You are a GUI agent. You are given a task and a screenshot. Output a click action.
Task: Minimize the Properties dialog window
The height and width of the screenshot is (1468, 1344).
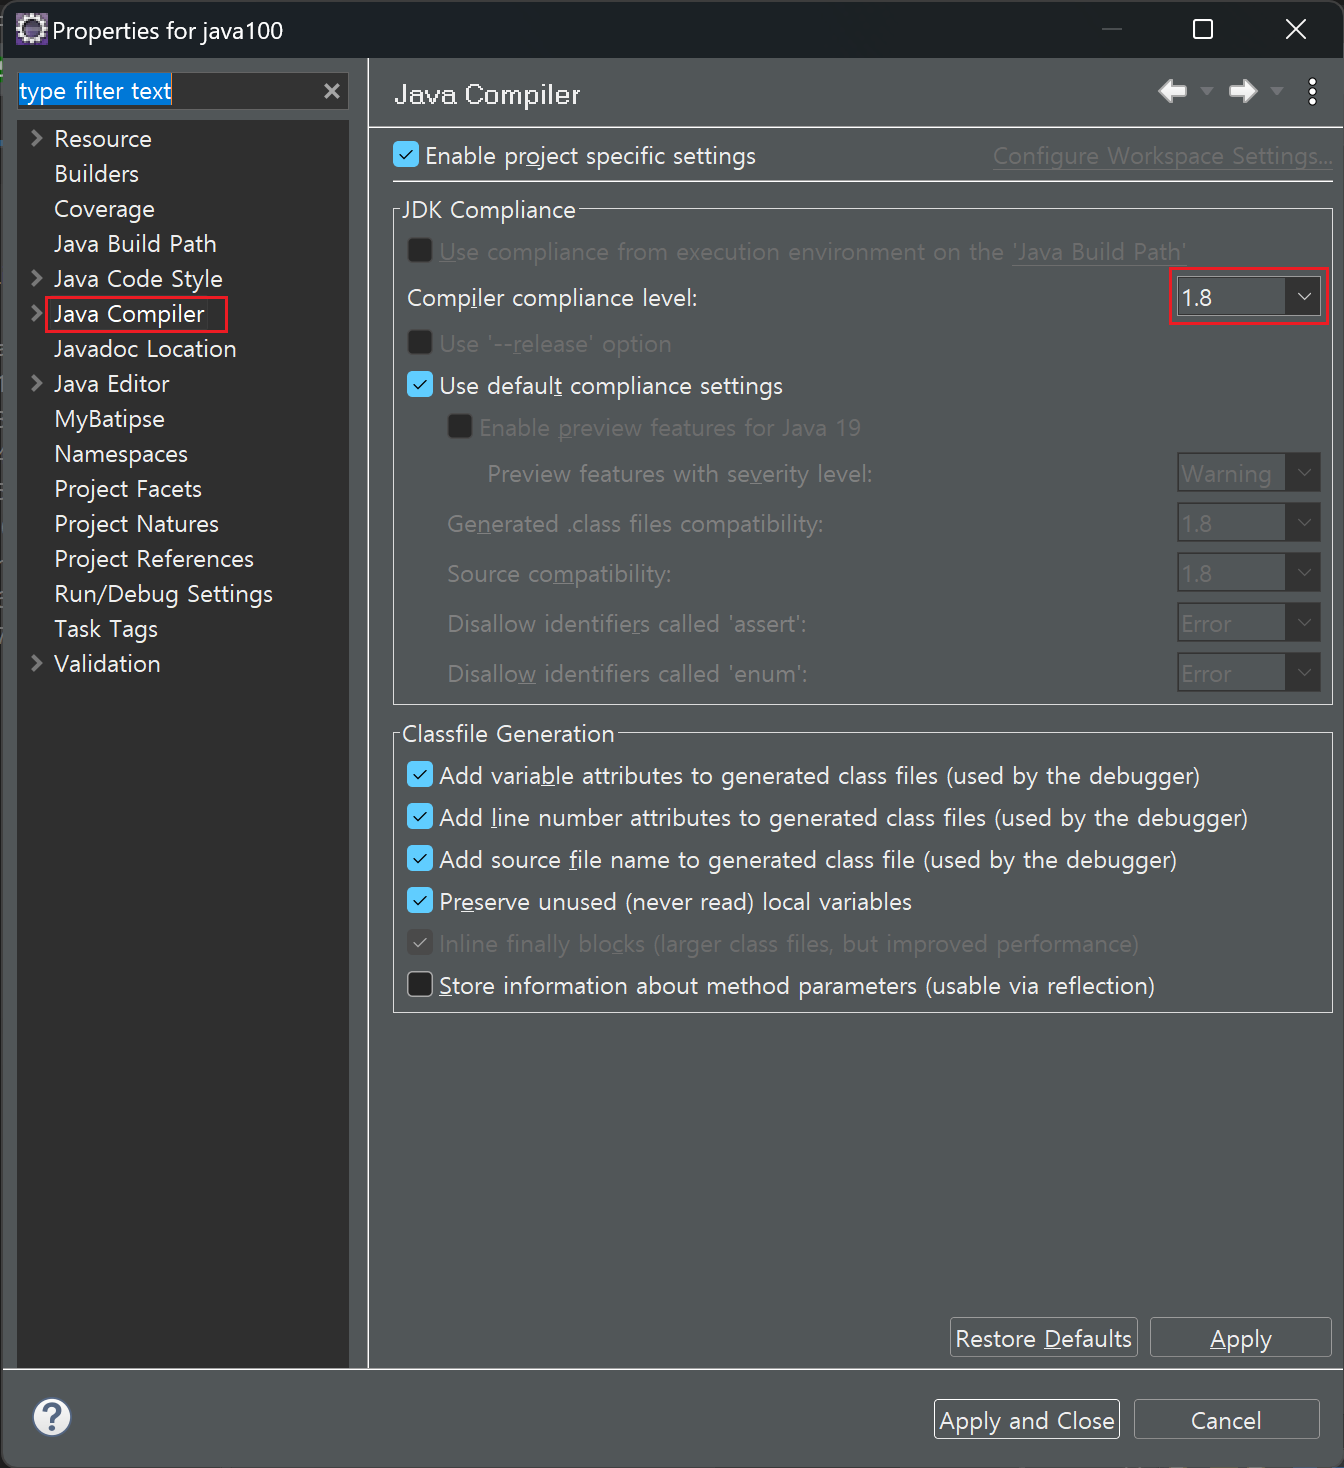click(1111, 29)
